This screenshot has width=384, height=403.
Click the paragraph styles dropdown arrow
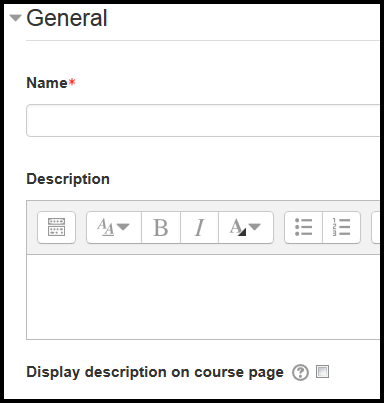123,227
